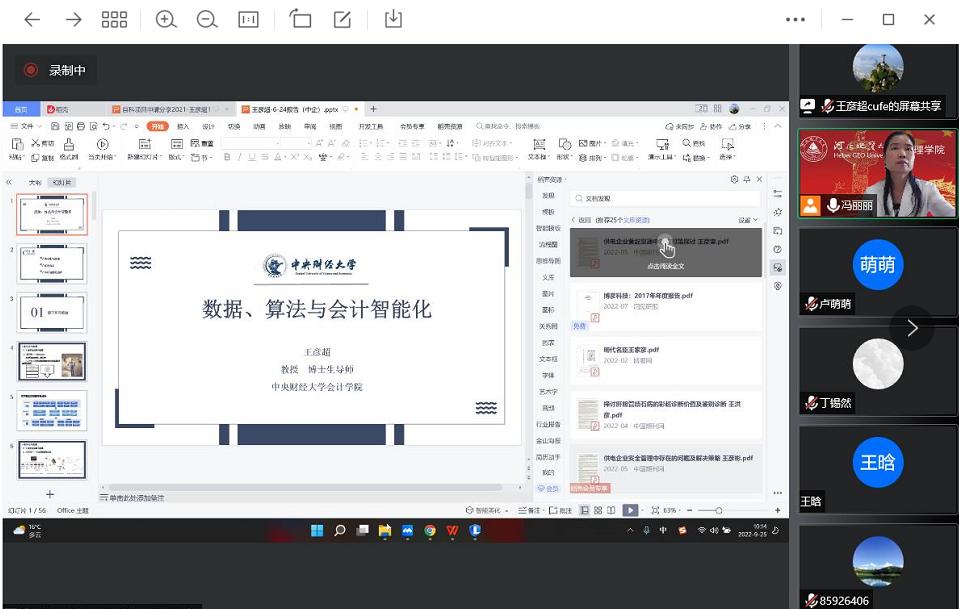
Task: Pin the 稻壳资源 resource panel
Action: 745,180
